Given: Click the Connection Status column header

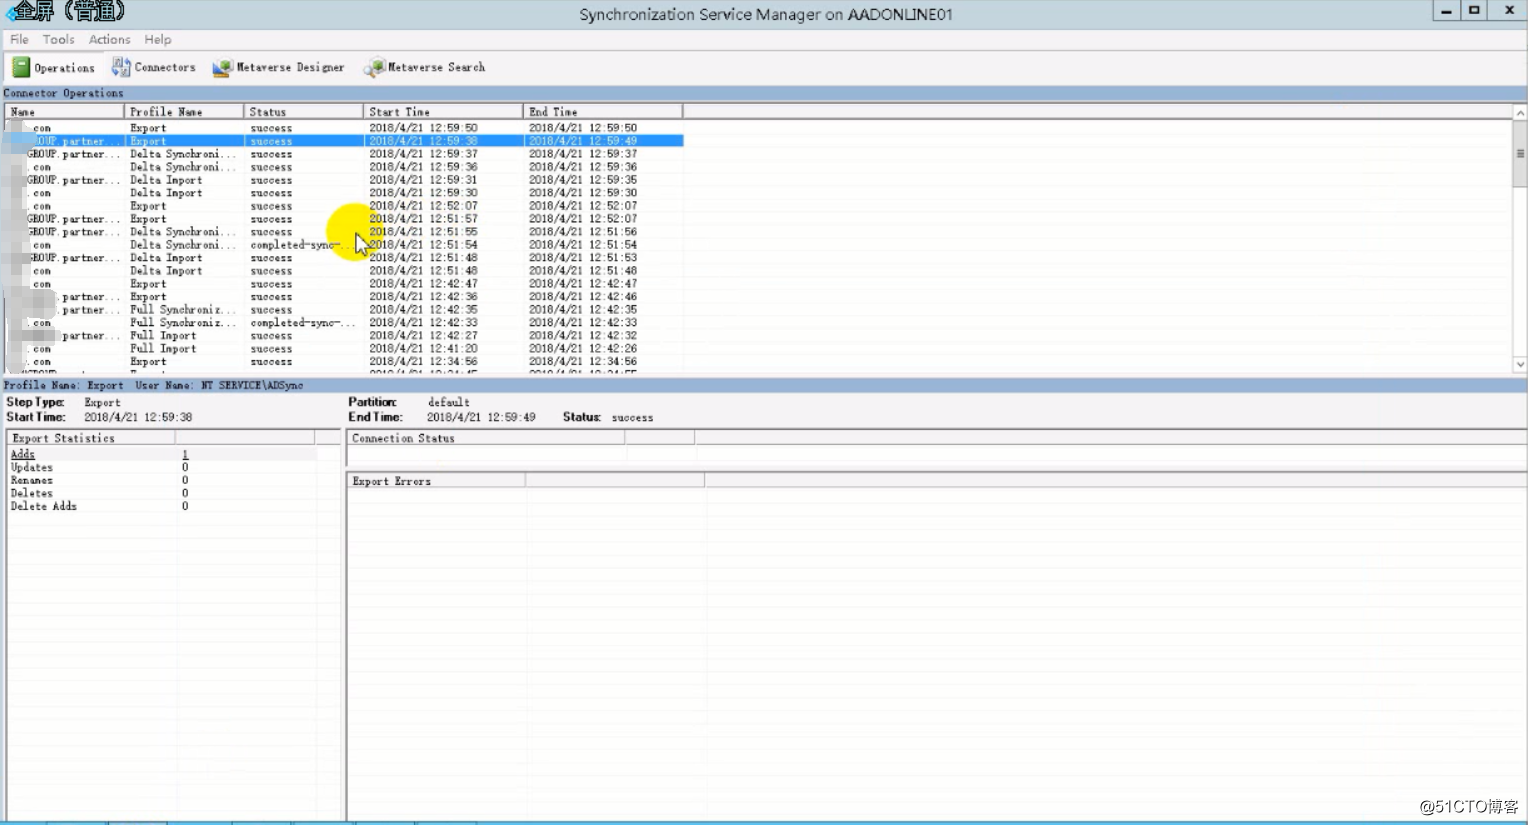Looking at the screenshot, I should 487,438.
